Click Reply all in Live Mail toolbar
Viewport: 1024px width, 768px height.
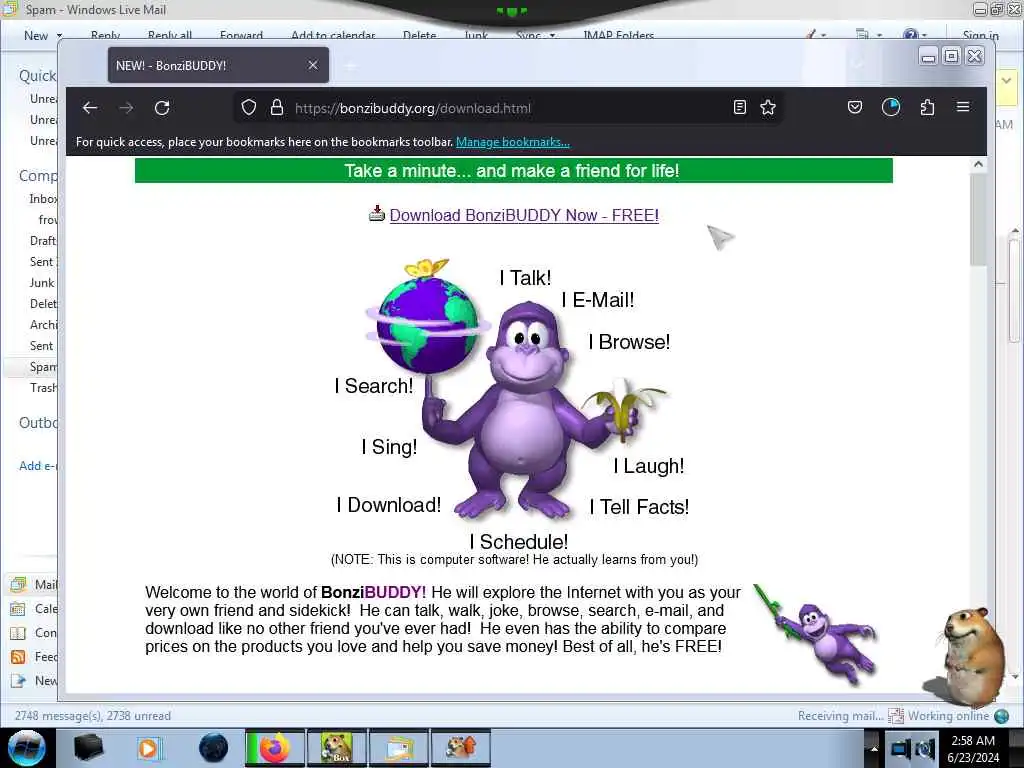pyautogui.click(x=170, y=35)
